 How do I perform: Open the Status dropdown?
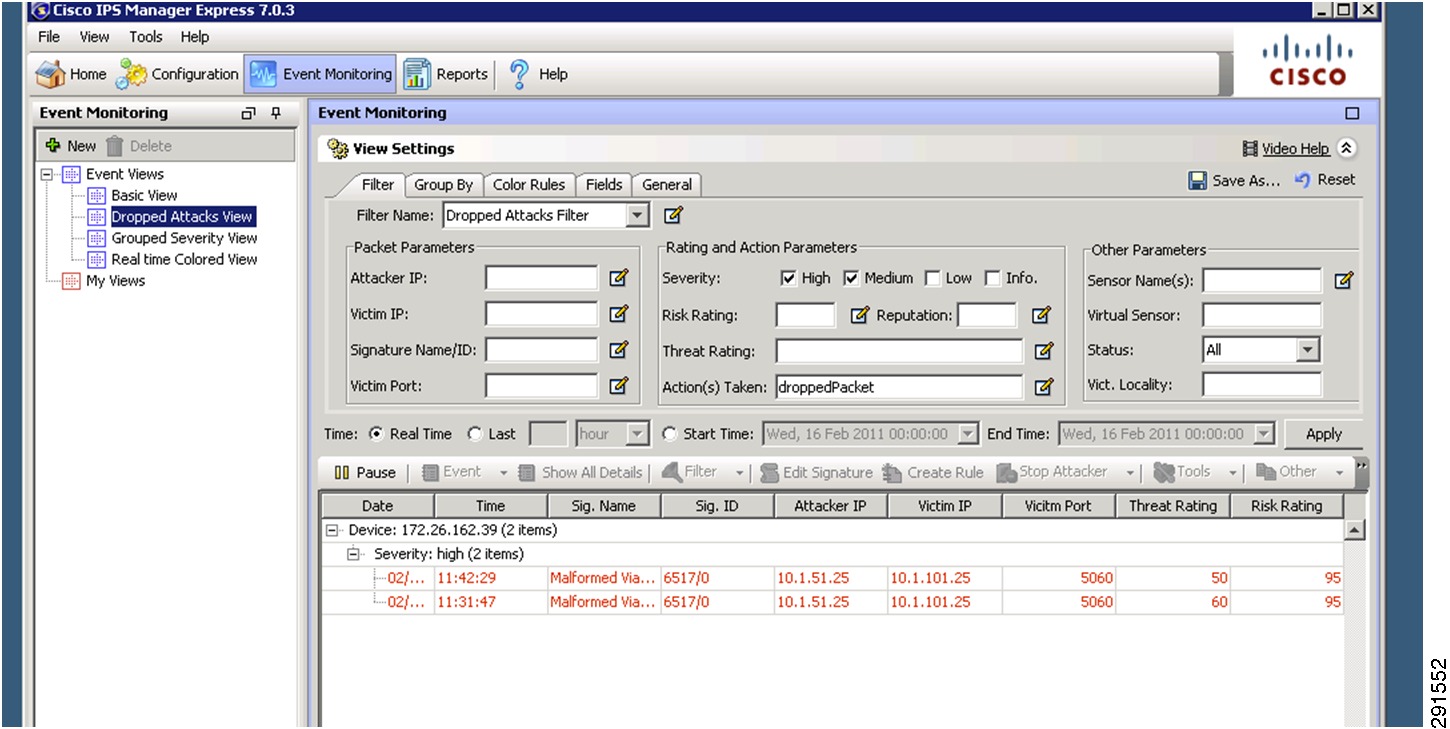point(1308,350)
